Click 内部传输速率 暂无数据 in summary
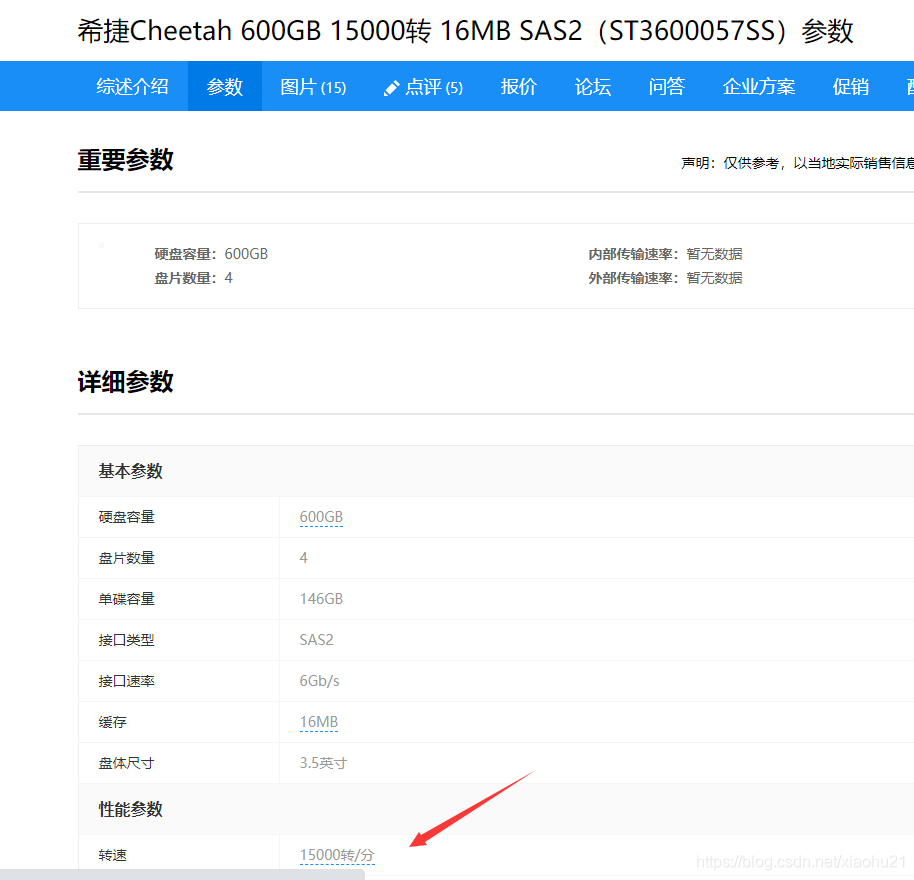The image size is (914, 880). click(x=665, y=254)
